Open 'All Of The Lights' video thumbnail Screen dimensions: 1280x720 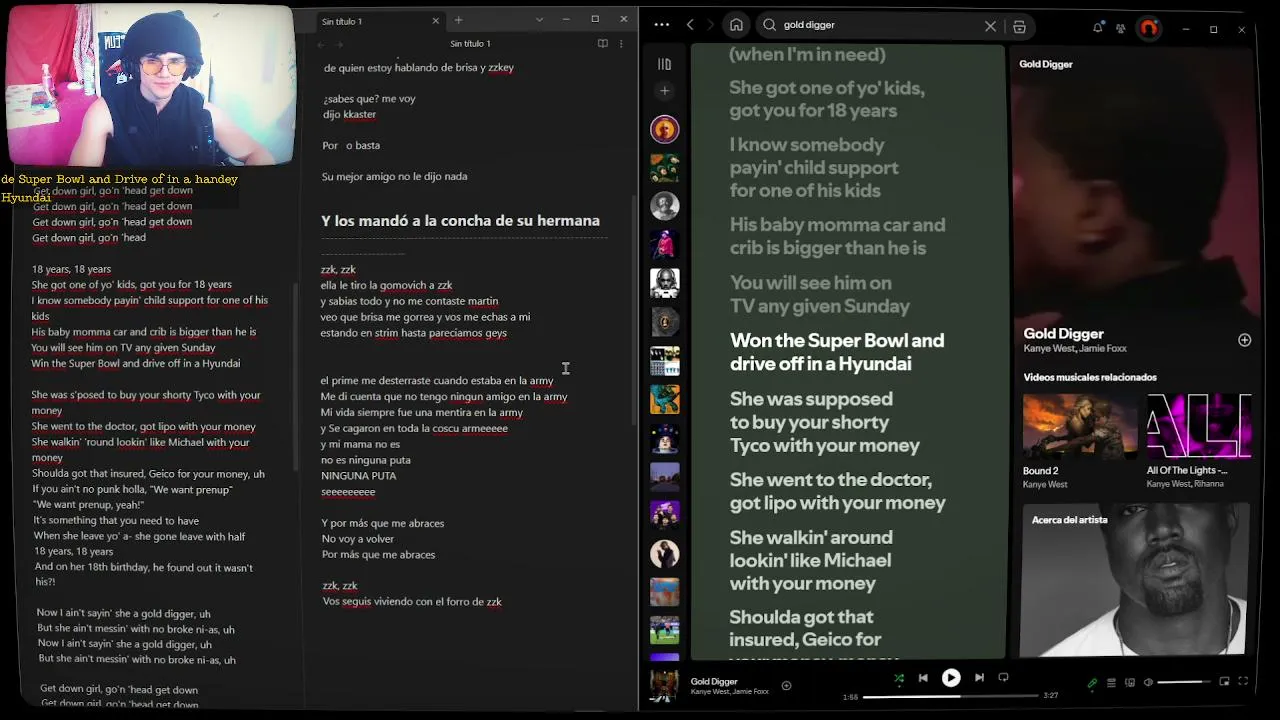(1199, 426)
